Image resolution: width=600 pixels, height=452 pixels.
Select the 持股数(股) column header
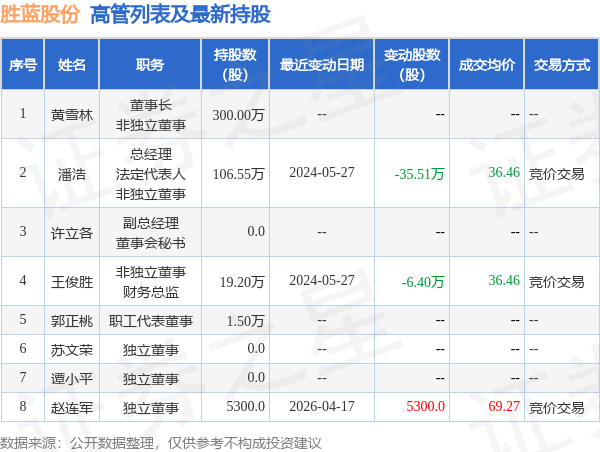(235, 65)
